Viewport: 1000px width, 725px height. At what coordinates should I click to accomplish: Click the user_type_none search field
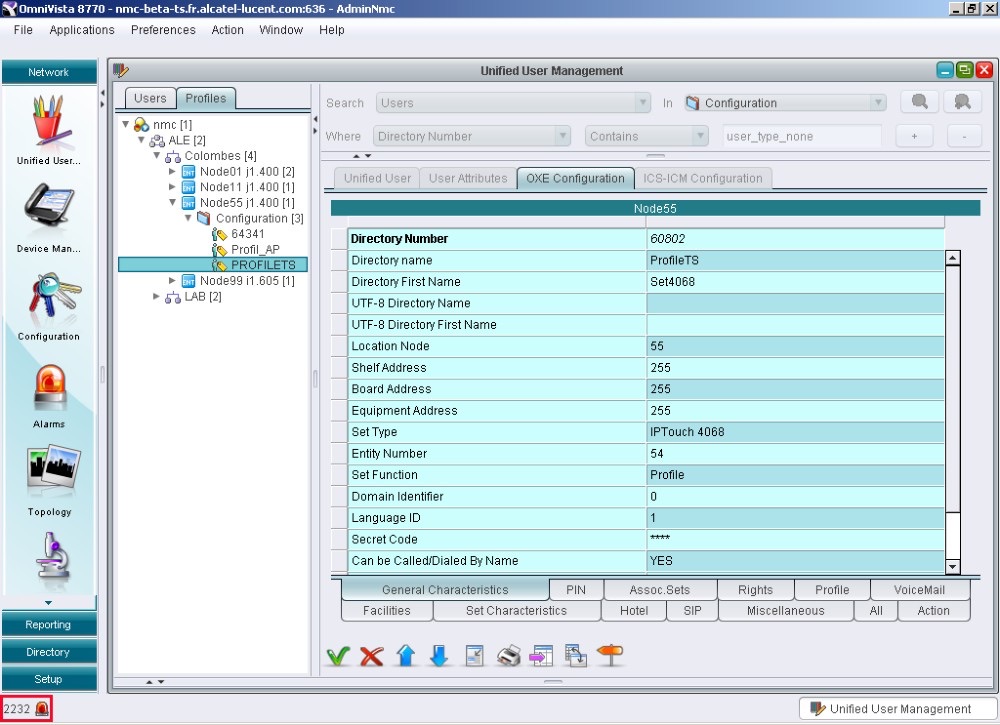coord(802,136)
